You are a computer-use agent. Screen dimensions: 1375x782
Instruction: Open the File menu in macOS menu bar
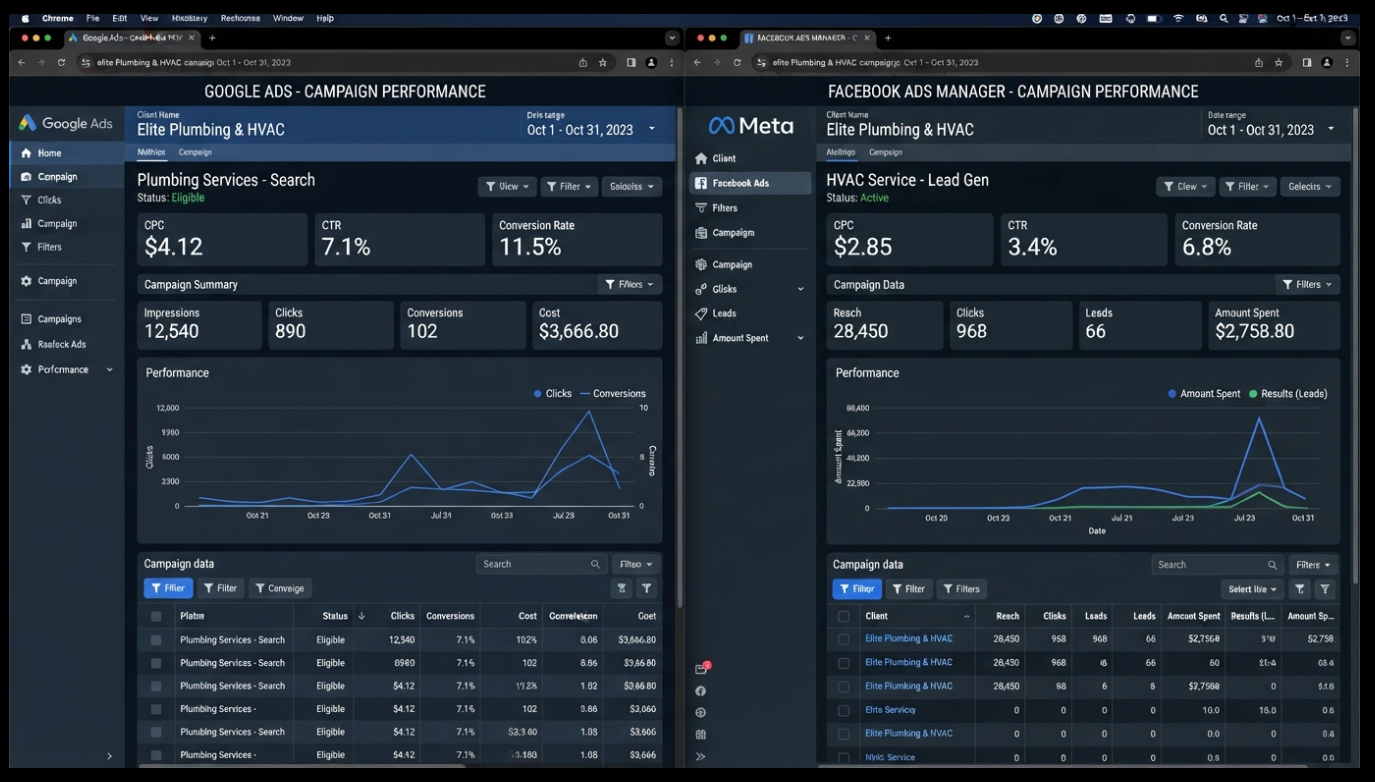(x=92, y=18)
